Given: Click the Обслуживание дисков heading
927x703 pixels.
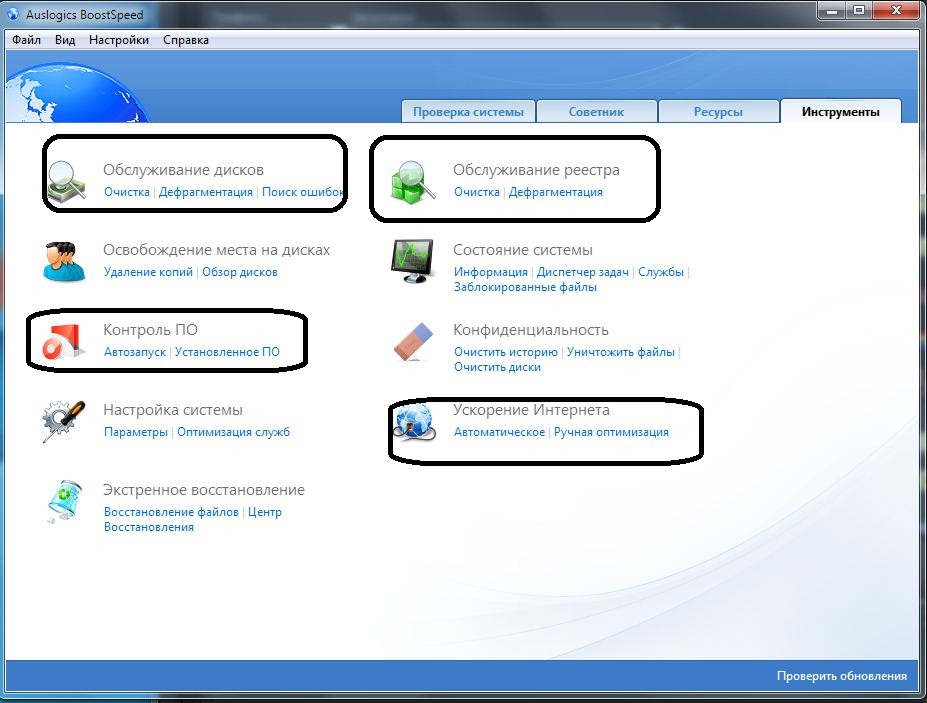Looking at the screenshot, I should coord(183,170).
